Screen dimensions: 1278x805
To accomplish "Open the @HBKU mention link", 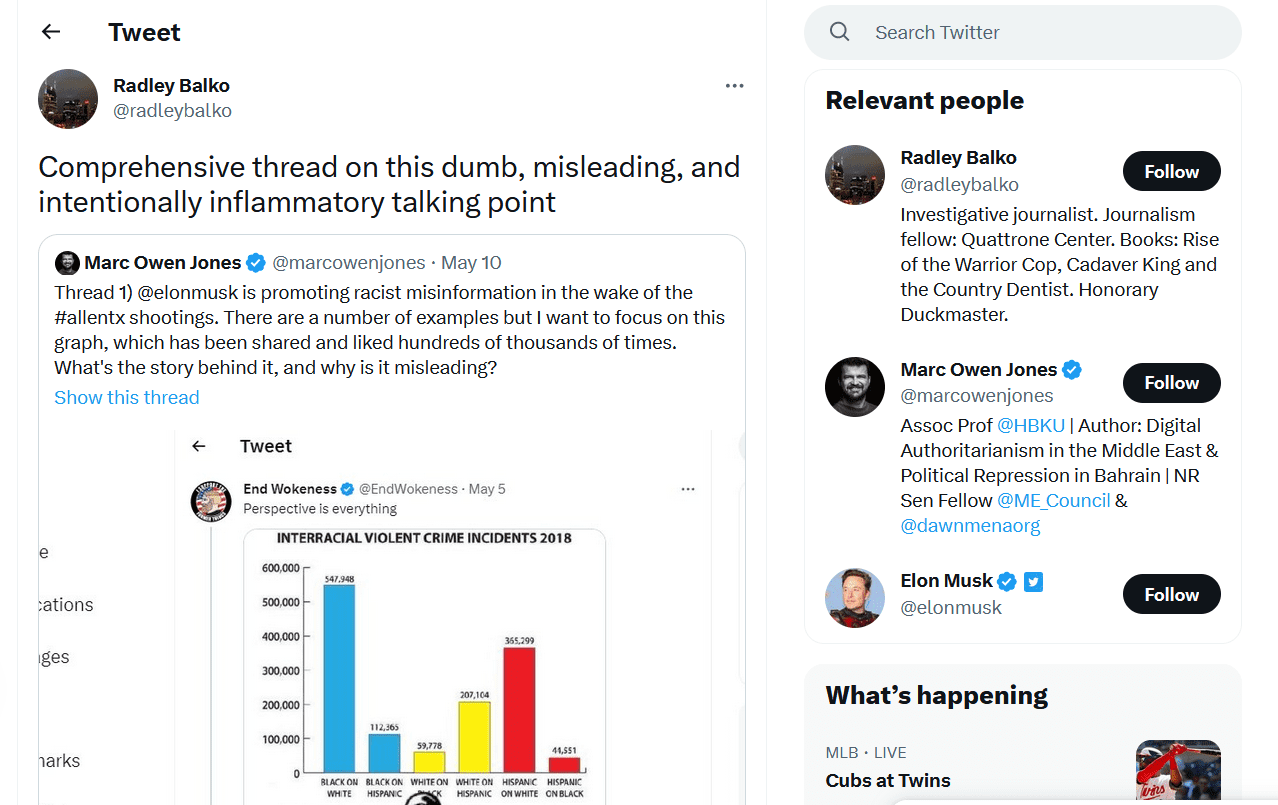I will point(1031,425).
